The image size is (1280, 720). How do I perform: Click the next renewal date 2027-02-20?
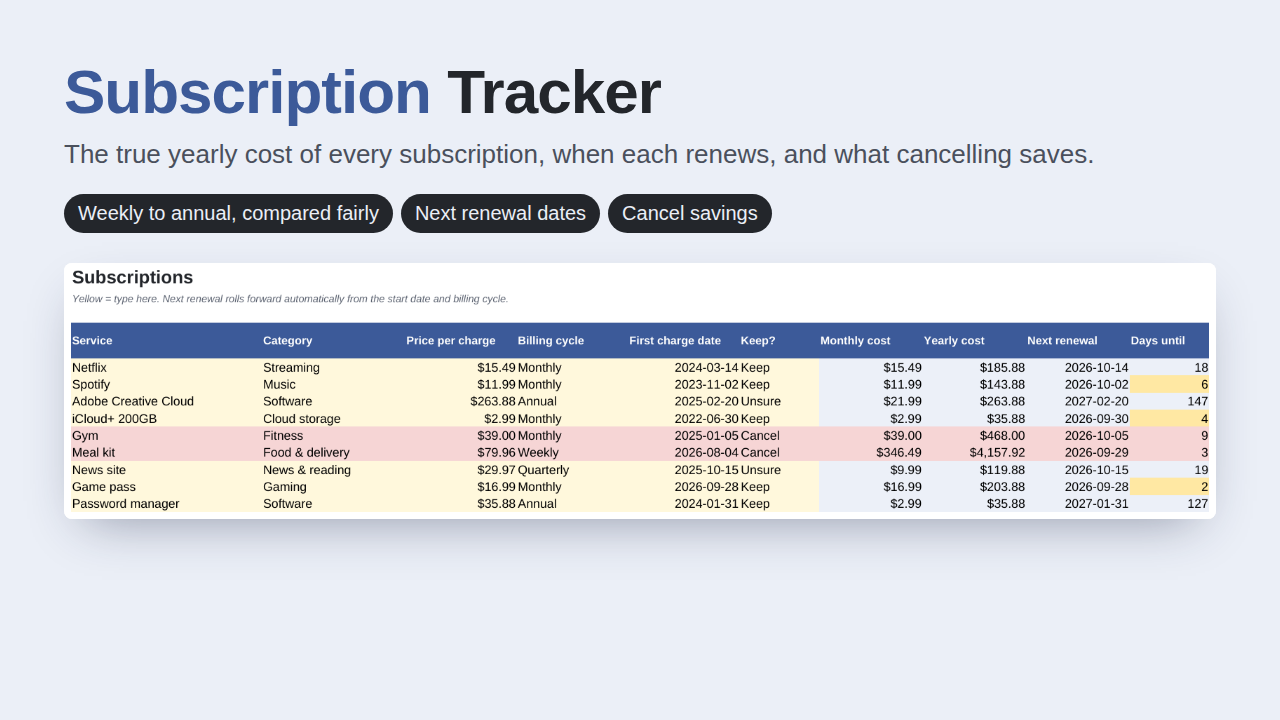(x=1078, y=402)
